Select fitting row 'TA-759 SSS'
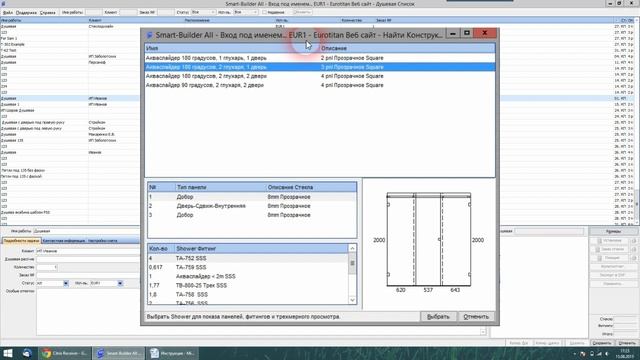The height and width of the screenshot is (360, 640). (248, 267)
